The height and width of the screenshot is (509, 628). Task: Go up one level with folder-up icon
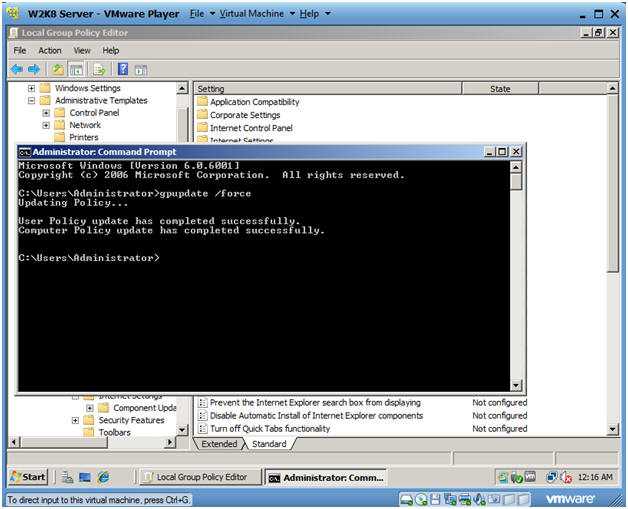[58, 70]
